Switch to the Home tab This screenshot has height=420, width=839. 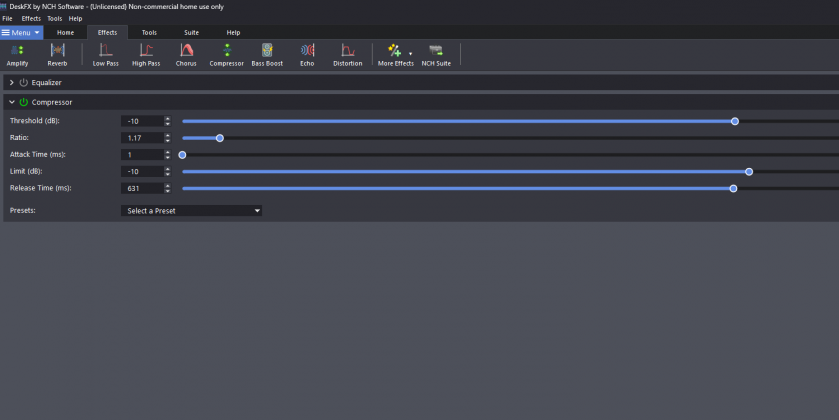(65, 33)
